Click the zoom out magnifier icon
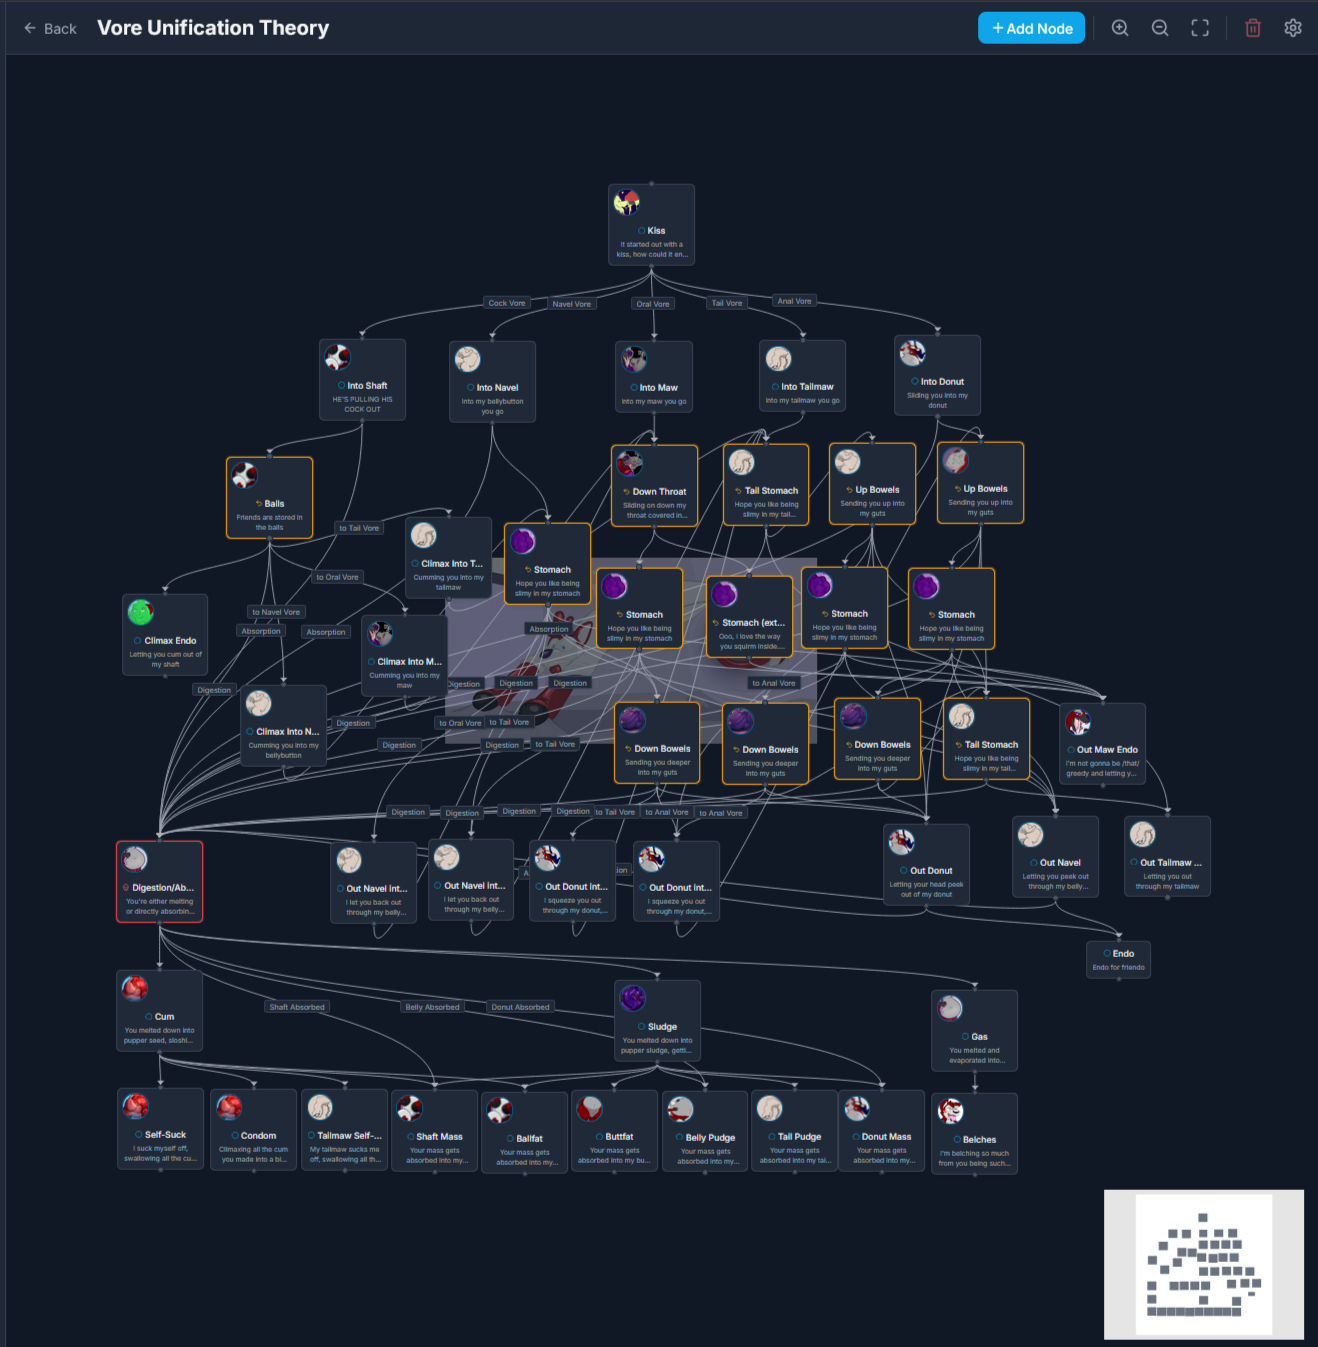This screenshot has width=1318, height=1347. click(x=1160, y=28)
